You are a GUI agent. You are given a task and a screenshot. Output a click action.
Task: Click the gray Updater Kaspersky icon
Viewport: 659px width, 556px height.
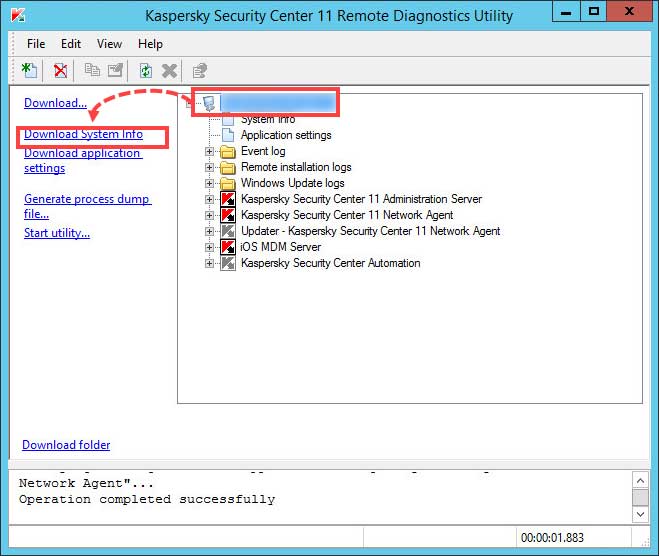pos(228,231)
